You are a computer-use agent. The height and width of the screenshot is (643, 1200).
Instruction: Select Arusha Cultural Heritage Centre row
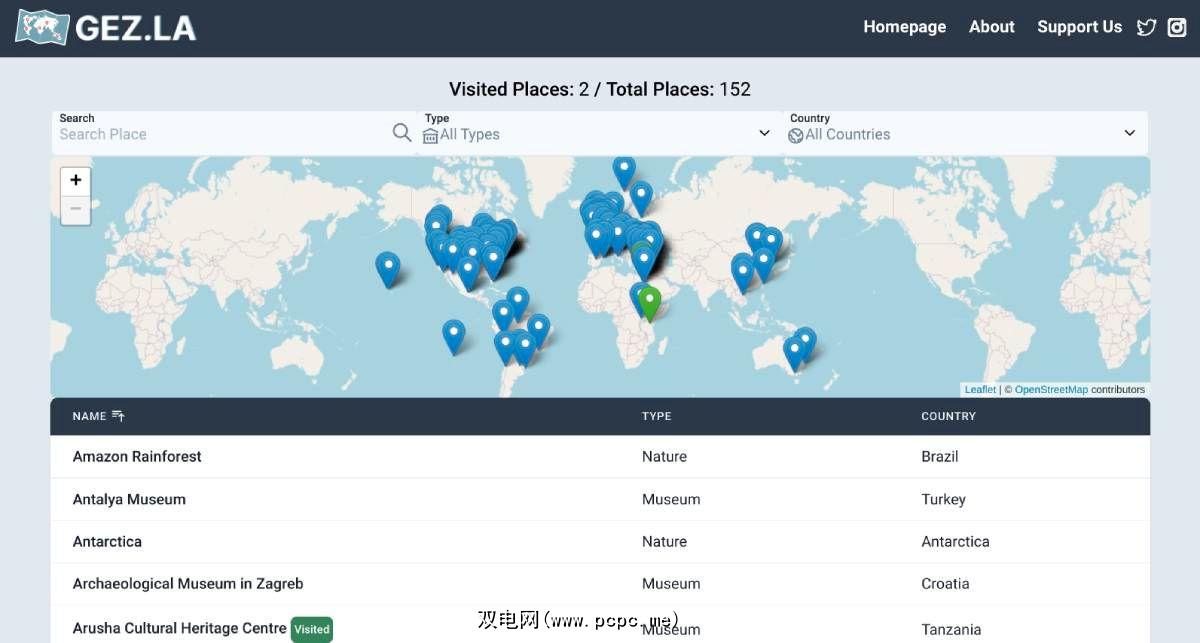click(600, 626)
